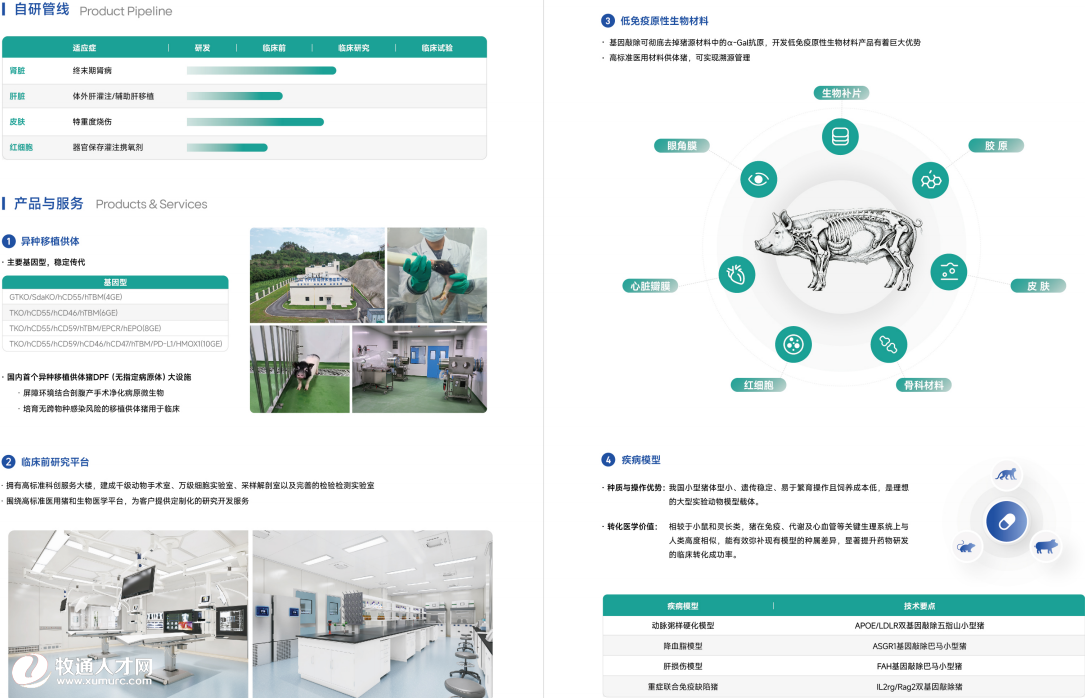Image resolution: width=1085 pixels, height=698 pixels.
Task: Click the 红细胞 pipeline progress bar
Action: (227, 147)
